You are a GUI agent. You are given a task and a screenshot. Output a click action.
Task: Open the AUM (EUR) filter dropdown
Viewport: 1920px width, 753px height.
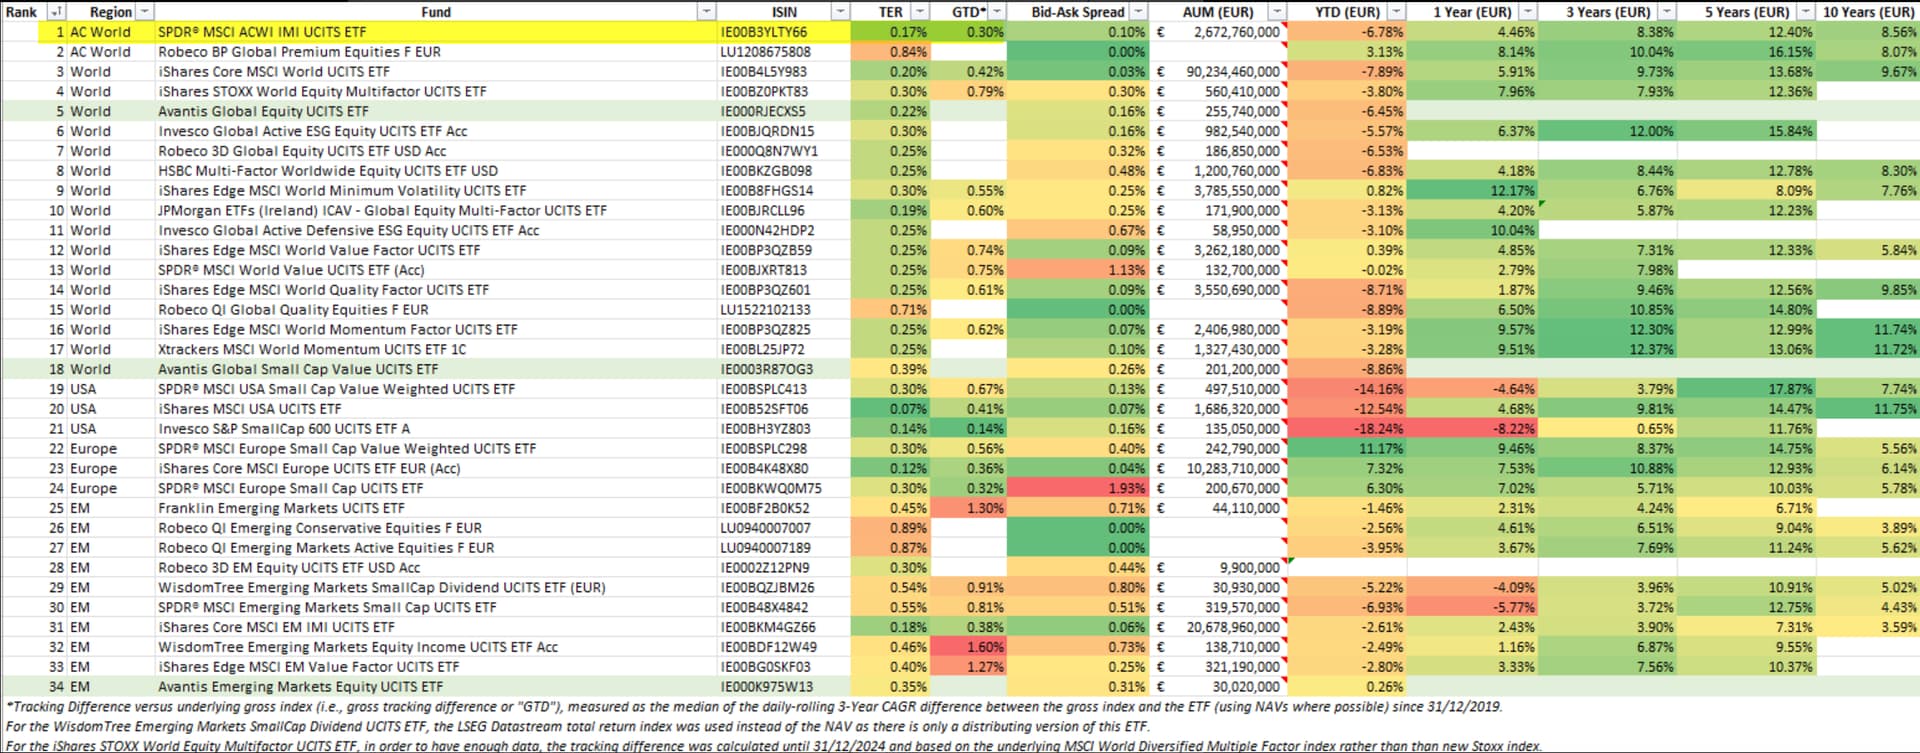(1276, 12)
